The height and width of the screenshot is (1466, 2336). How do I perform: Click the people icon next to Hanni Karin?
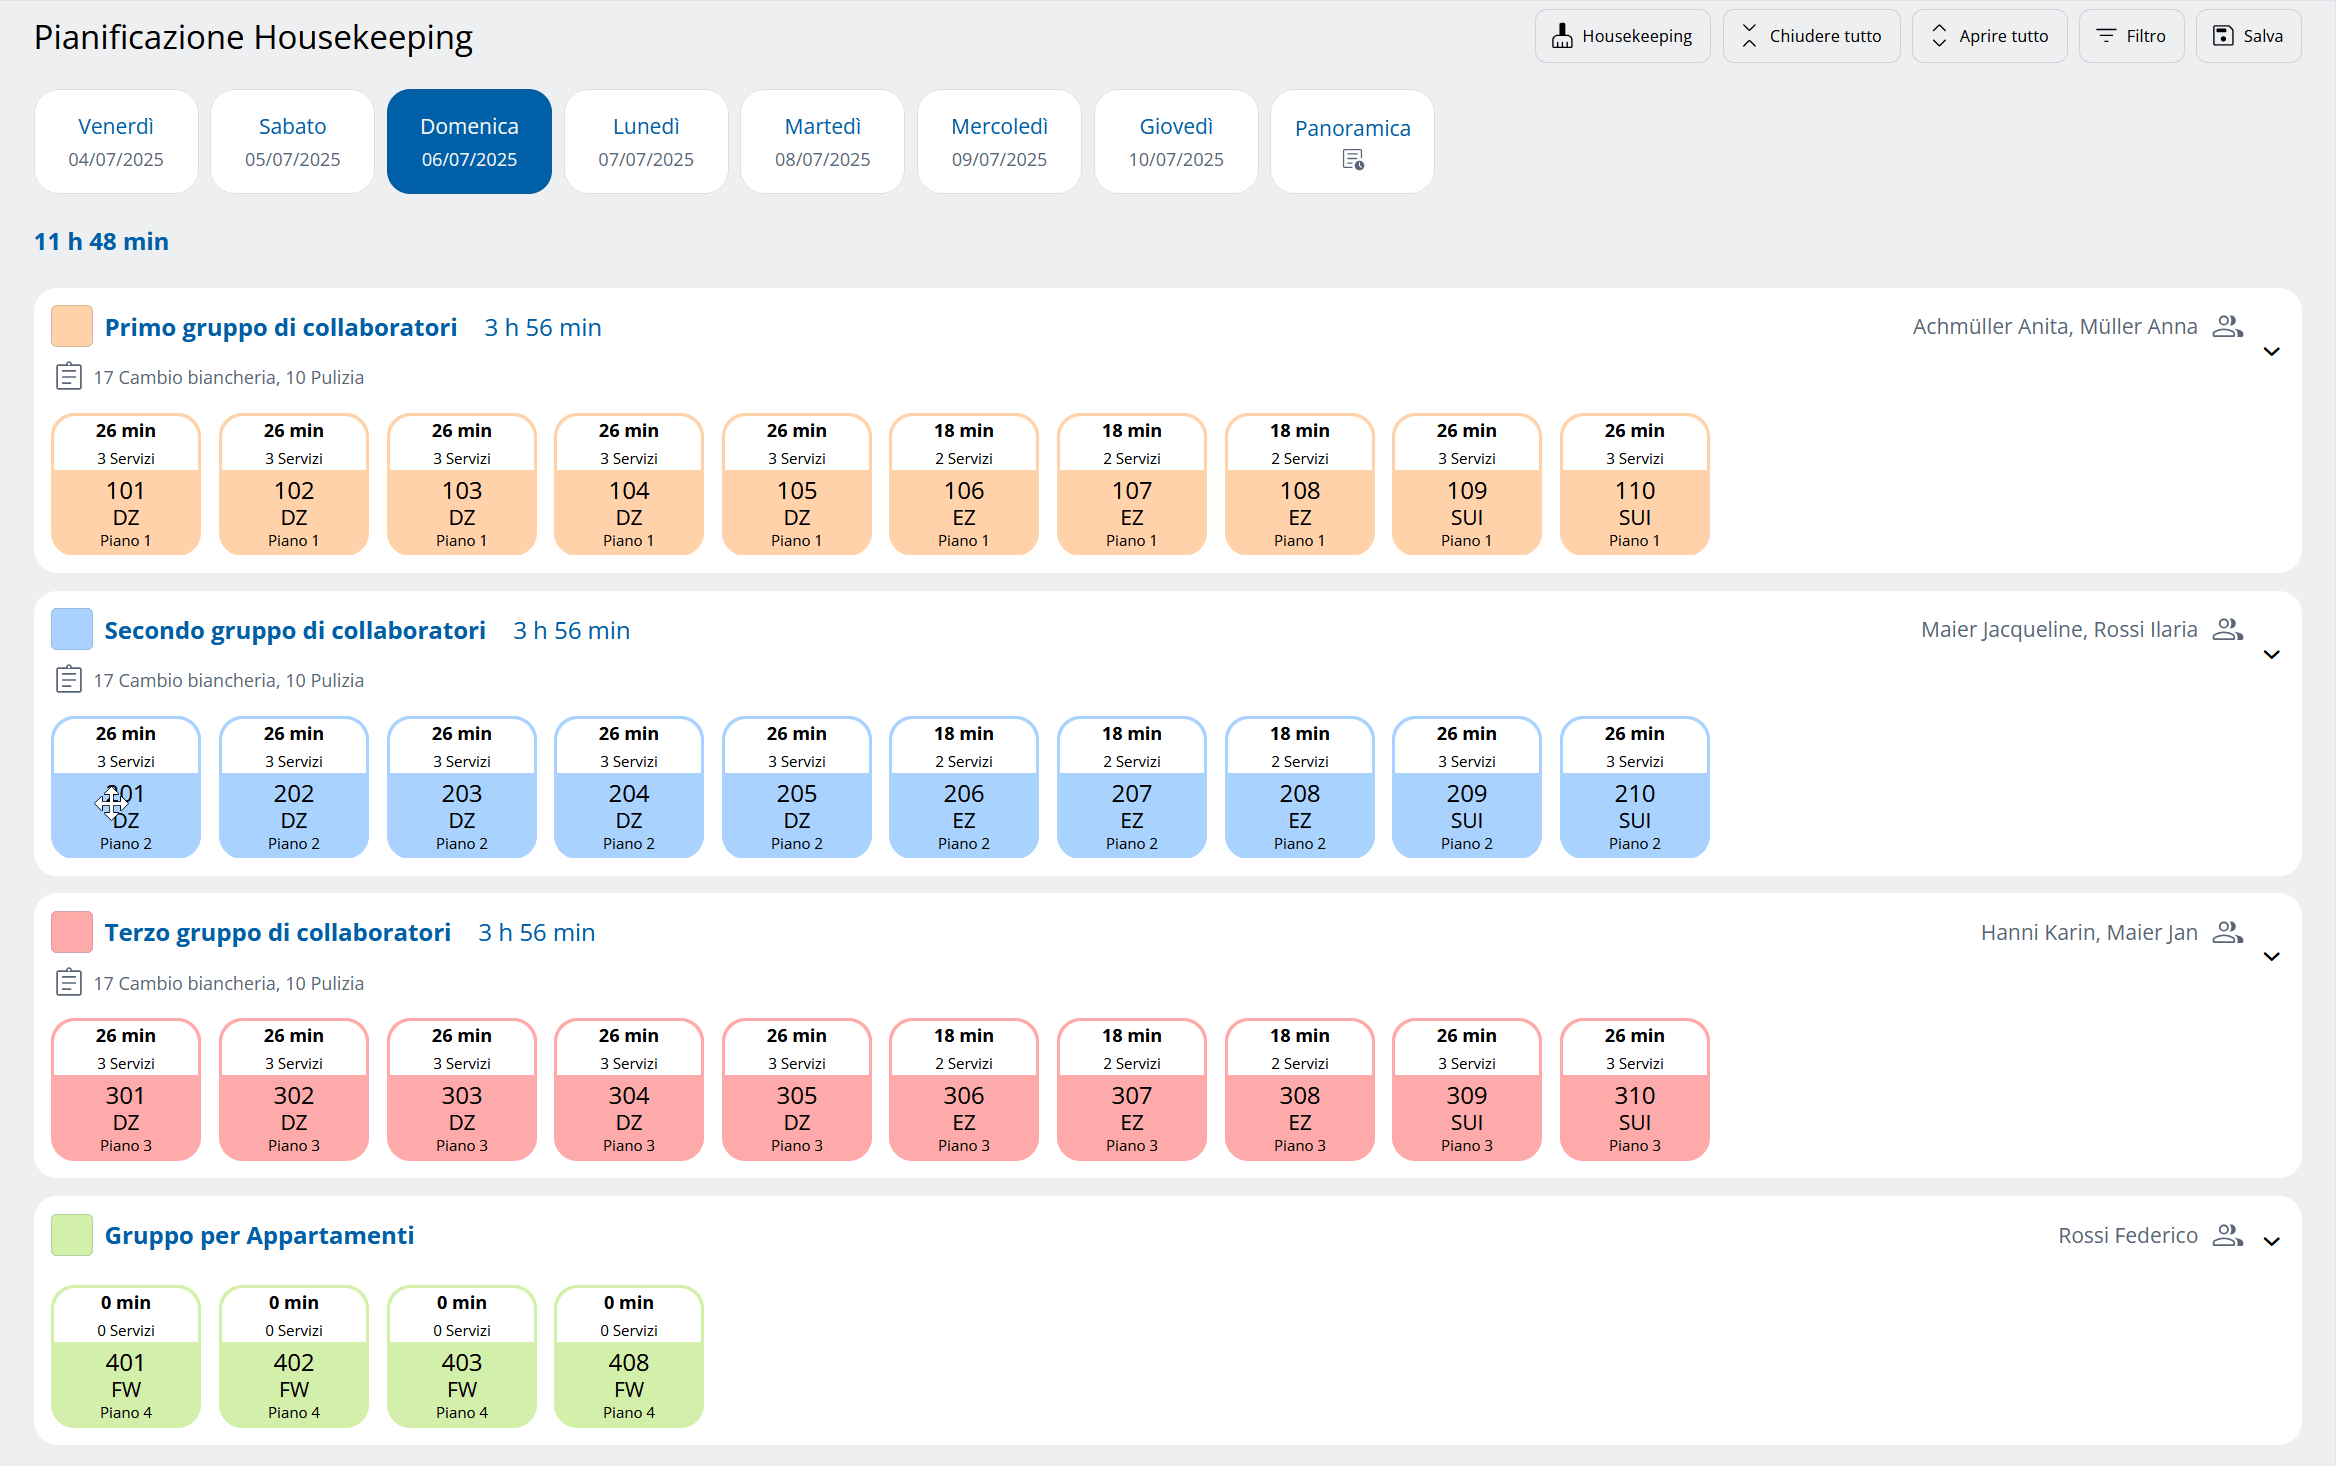(x=2227, y=932)
